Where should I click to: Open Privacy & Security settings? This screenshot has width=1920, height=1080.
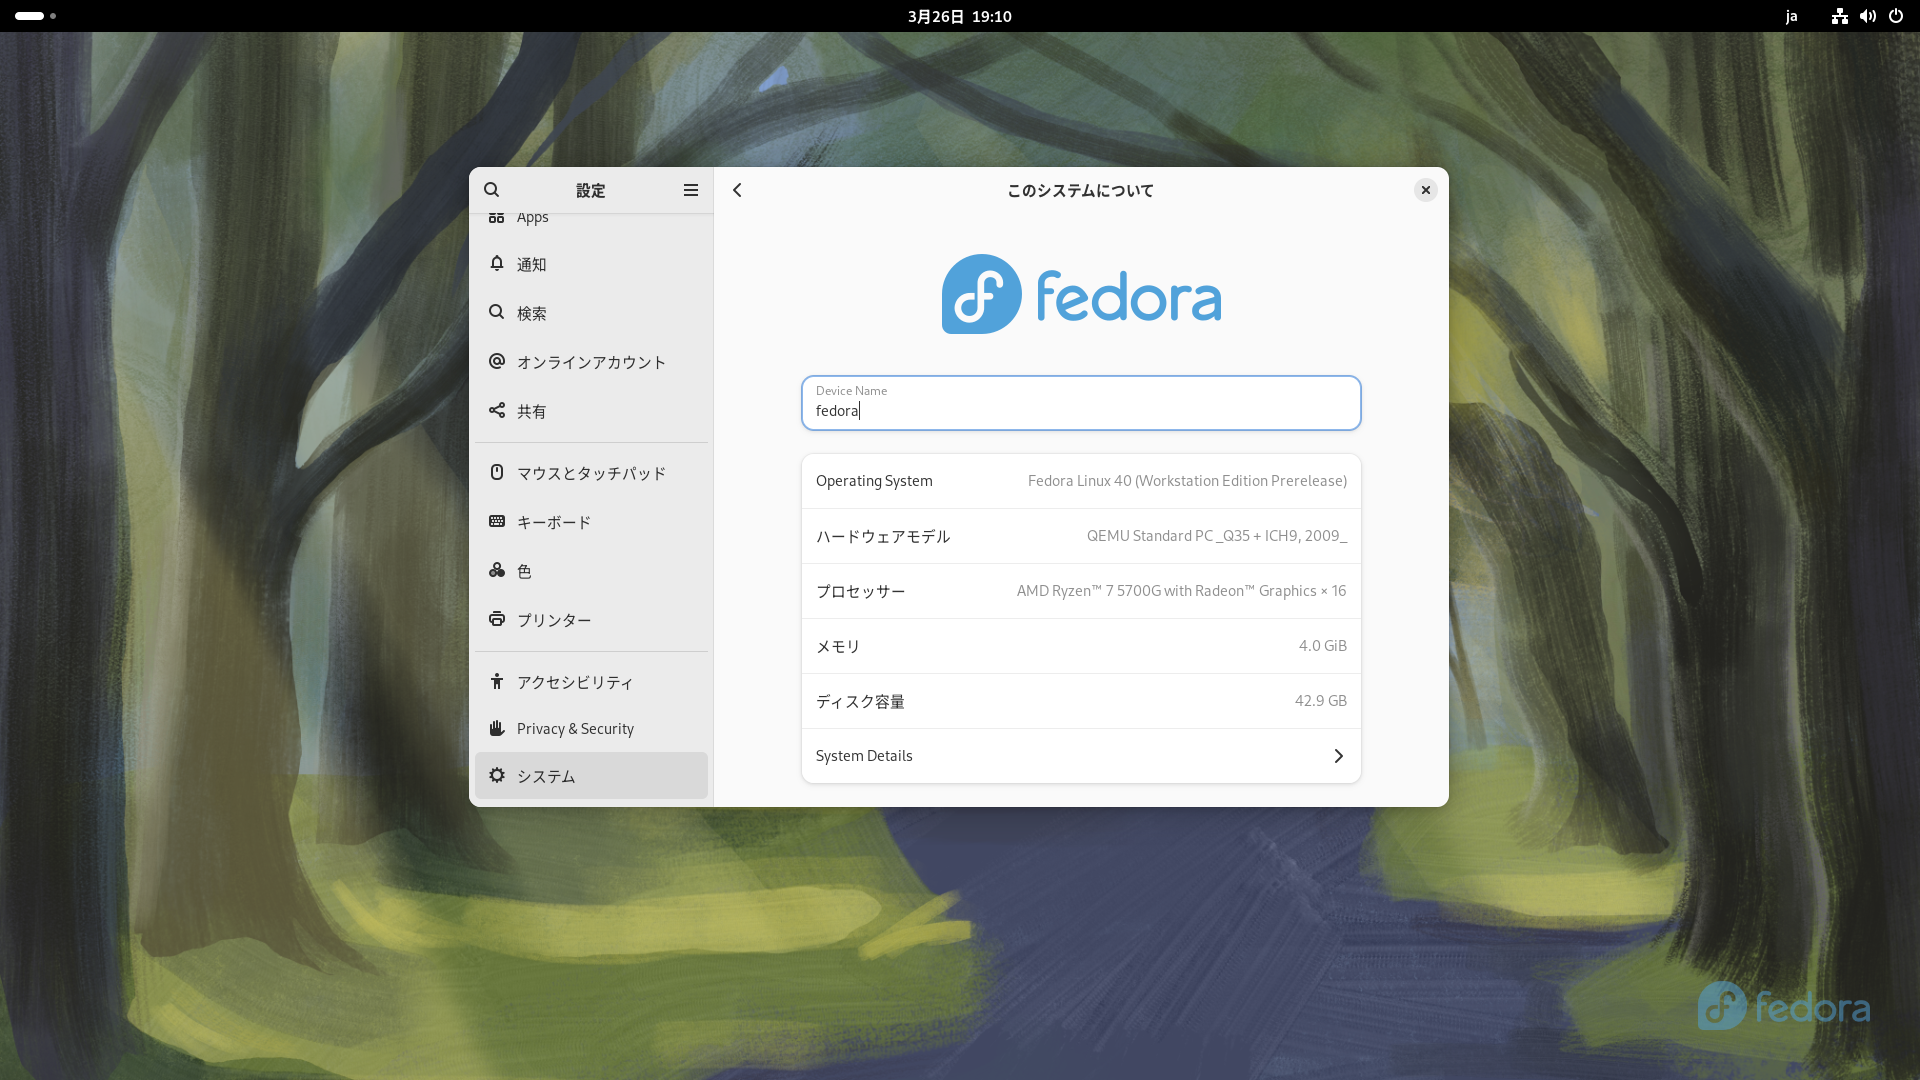tap(590, 729)
